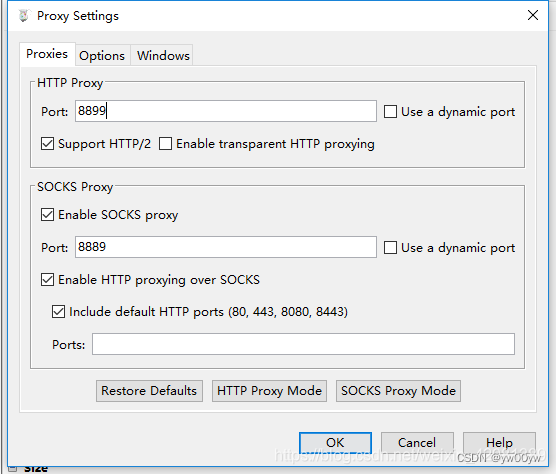Toggle Enable HTTP proxying over SOCKS
This screenshot has height=474, width=556.
(48, 280)
